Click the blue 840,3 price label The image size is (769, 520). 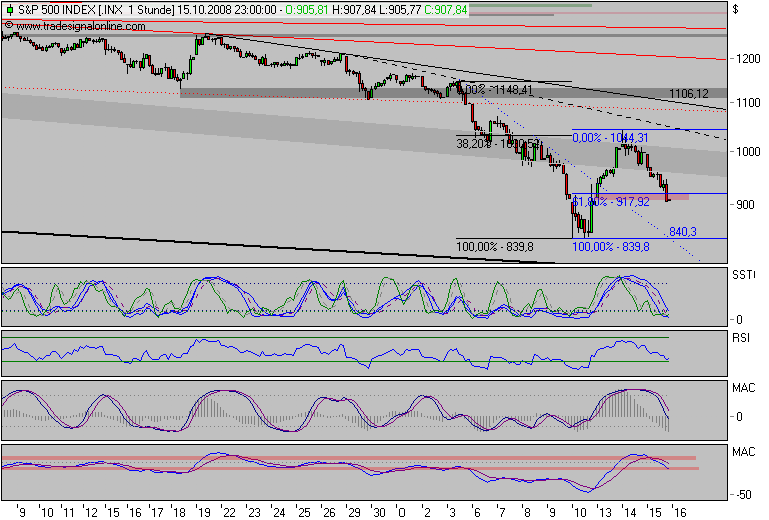682,232
